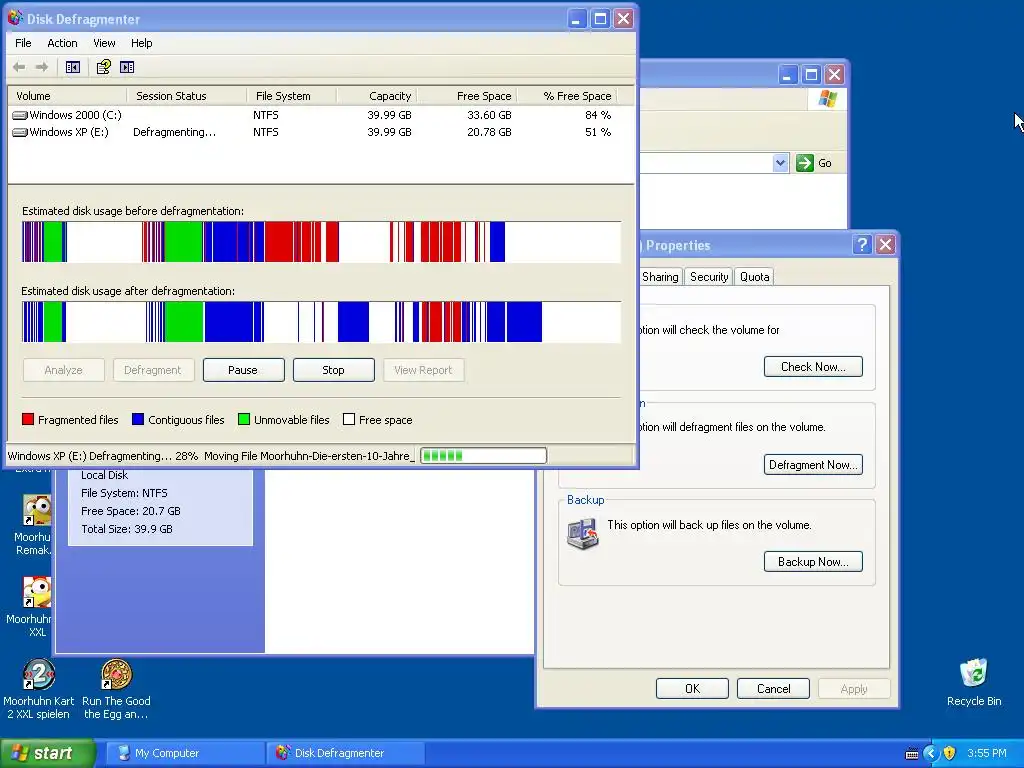Expand hidden tray icons arrow
Image resolution: width=1024 pixels, height=768 pixels.
tap(930, 753)
